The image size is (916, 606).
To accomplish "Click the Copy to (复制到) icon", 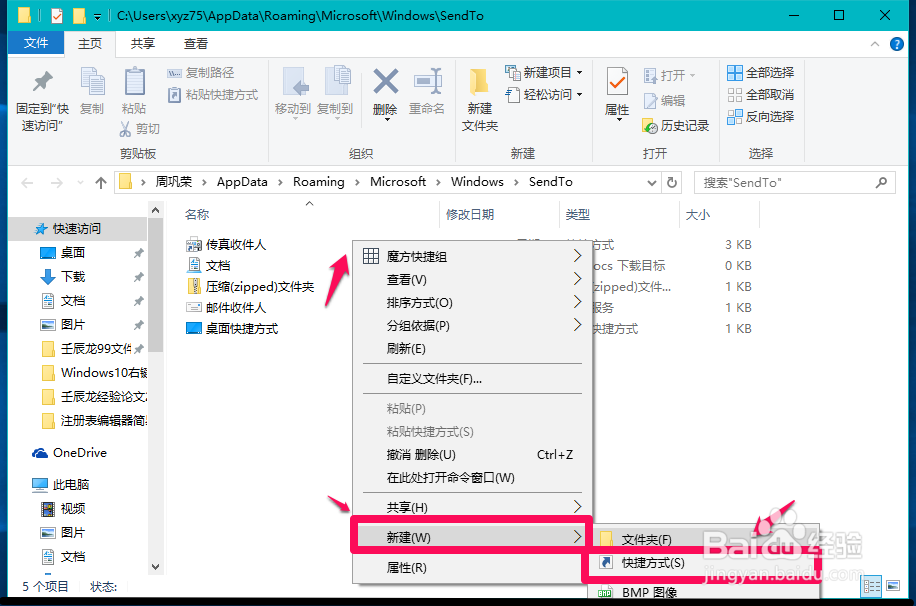I will pos(336,82).
